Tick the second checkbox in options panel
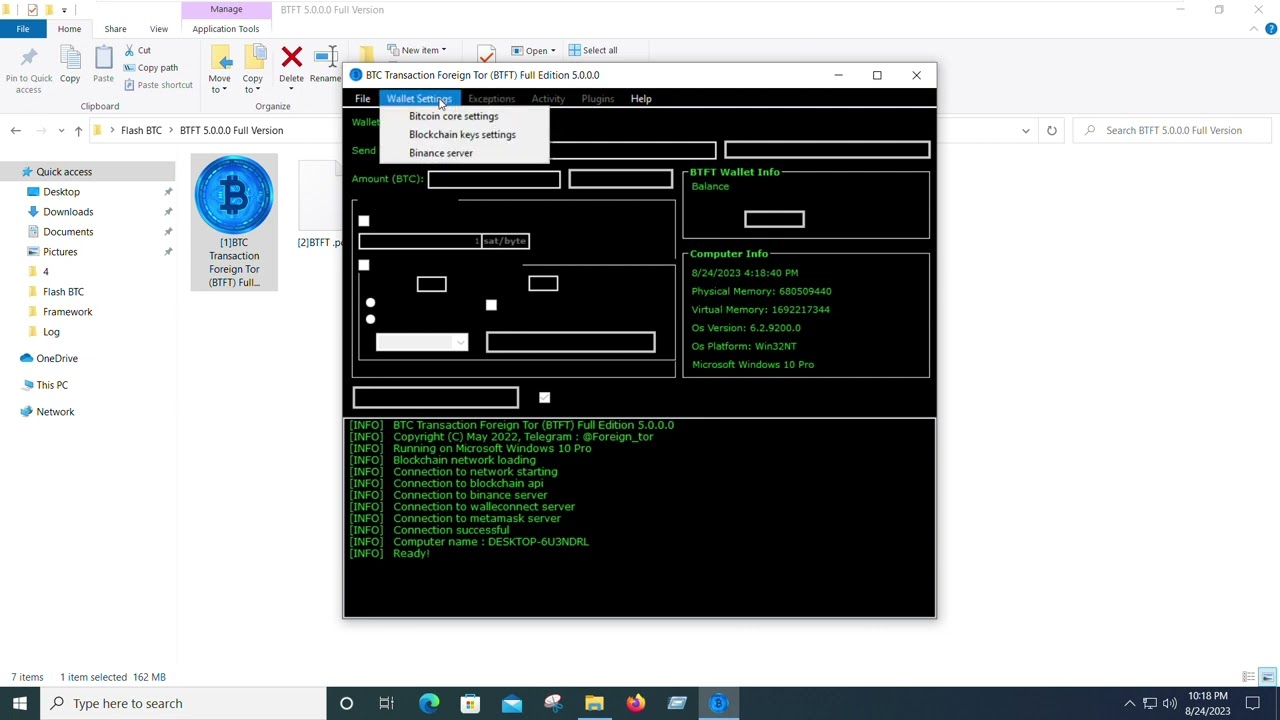 pyautogui.click(x=364, y=265)
